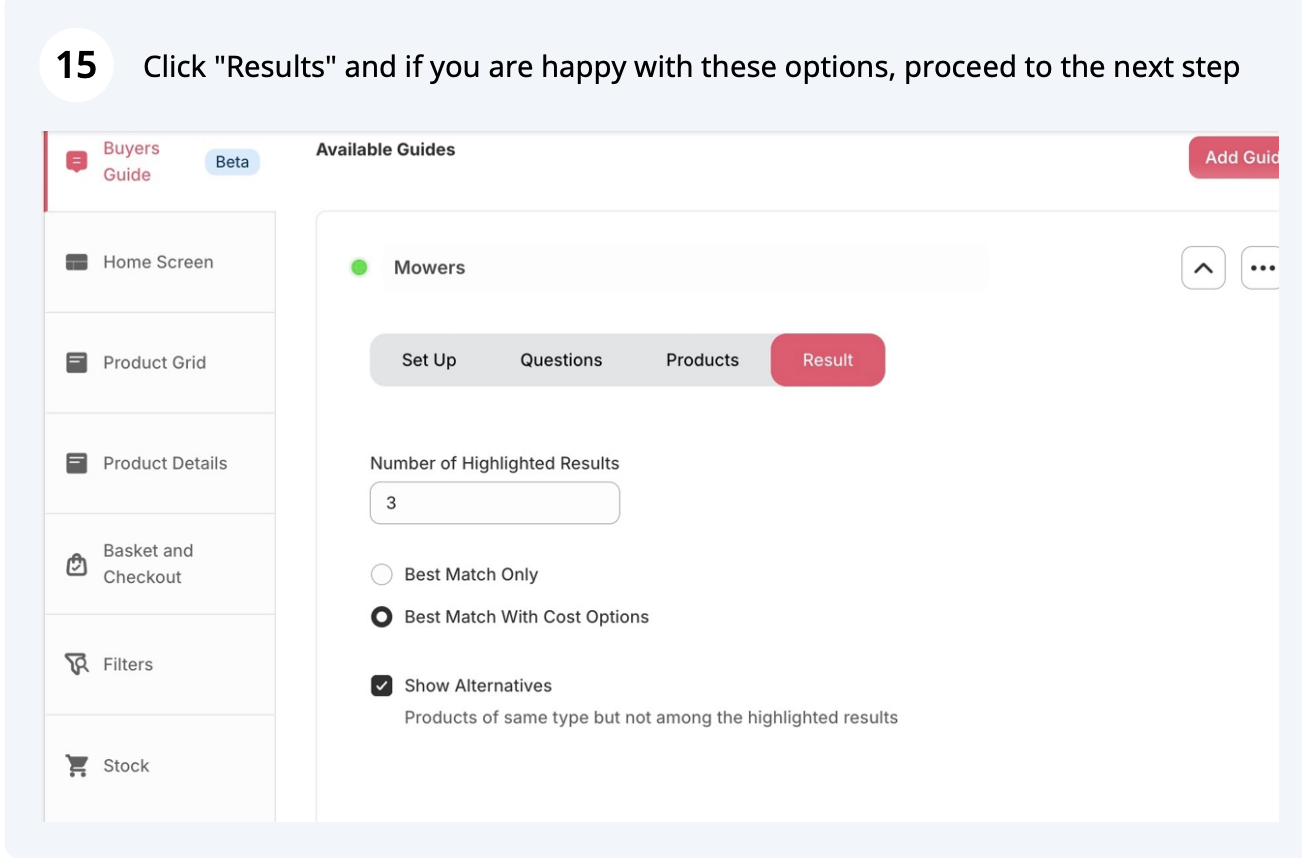Click the green status dot beside Mowers

(x=359, y=268)
